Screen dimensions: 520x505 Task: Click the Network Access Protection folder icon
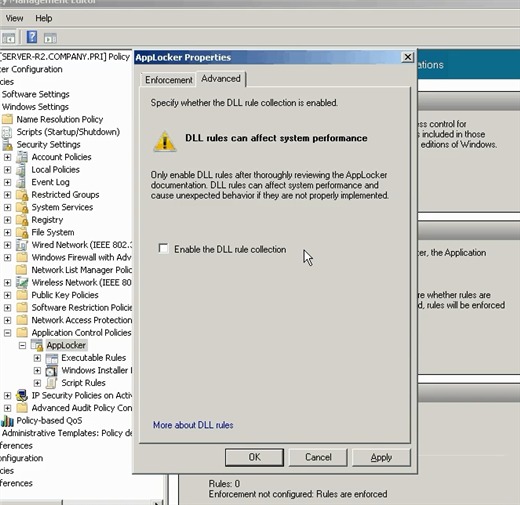coord(22,320)
